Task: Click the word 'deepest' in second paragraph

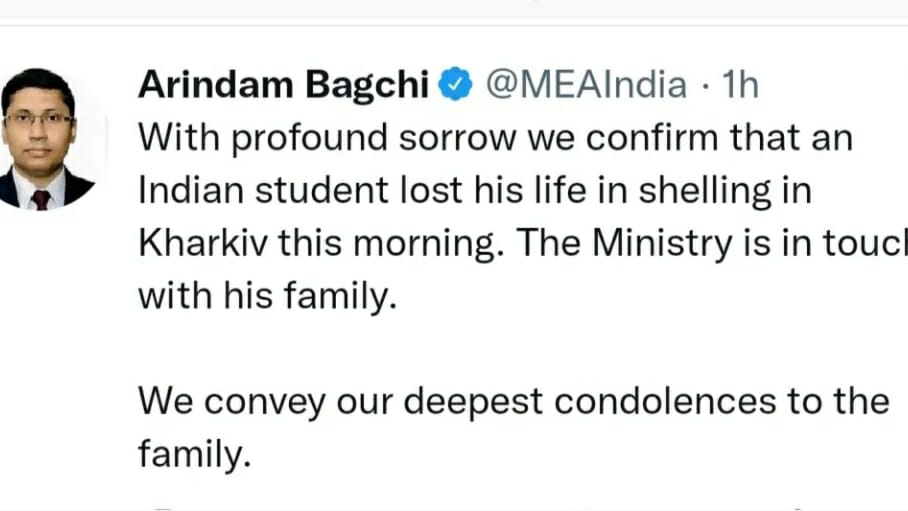Action: click(473, 402)
